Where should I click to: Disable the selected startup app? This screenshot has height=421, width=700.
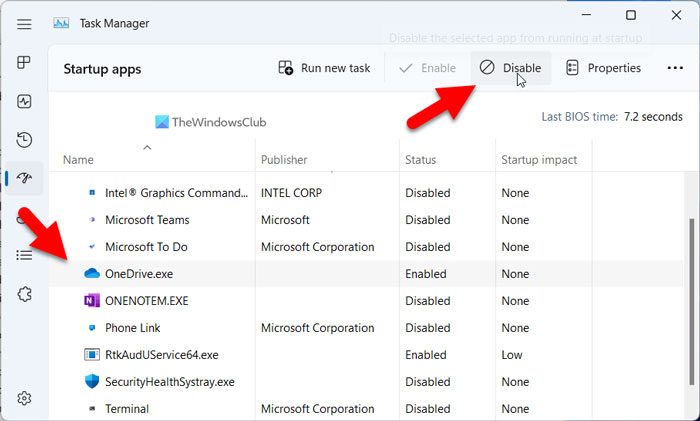510,68
